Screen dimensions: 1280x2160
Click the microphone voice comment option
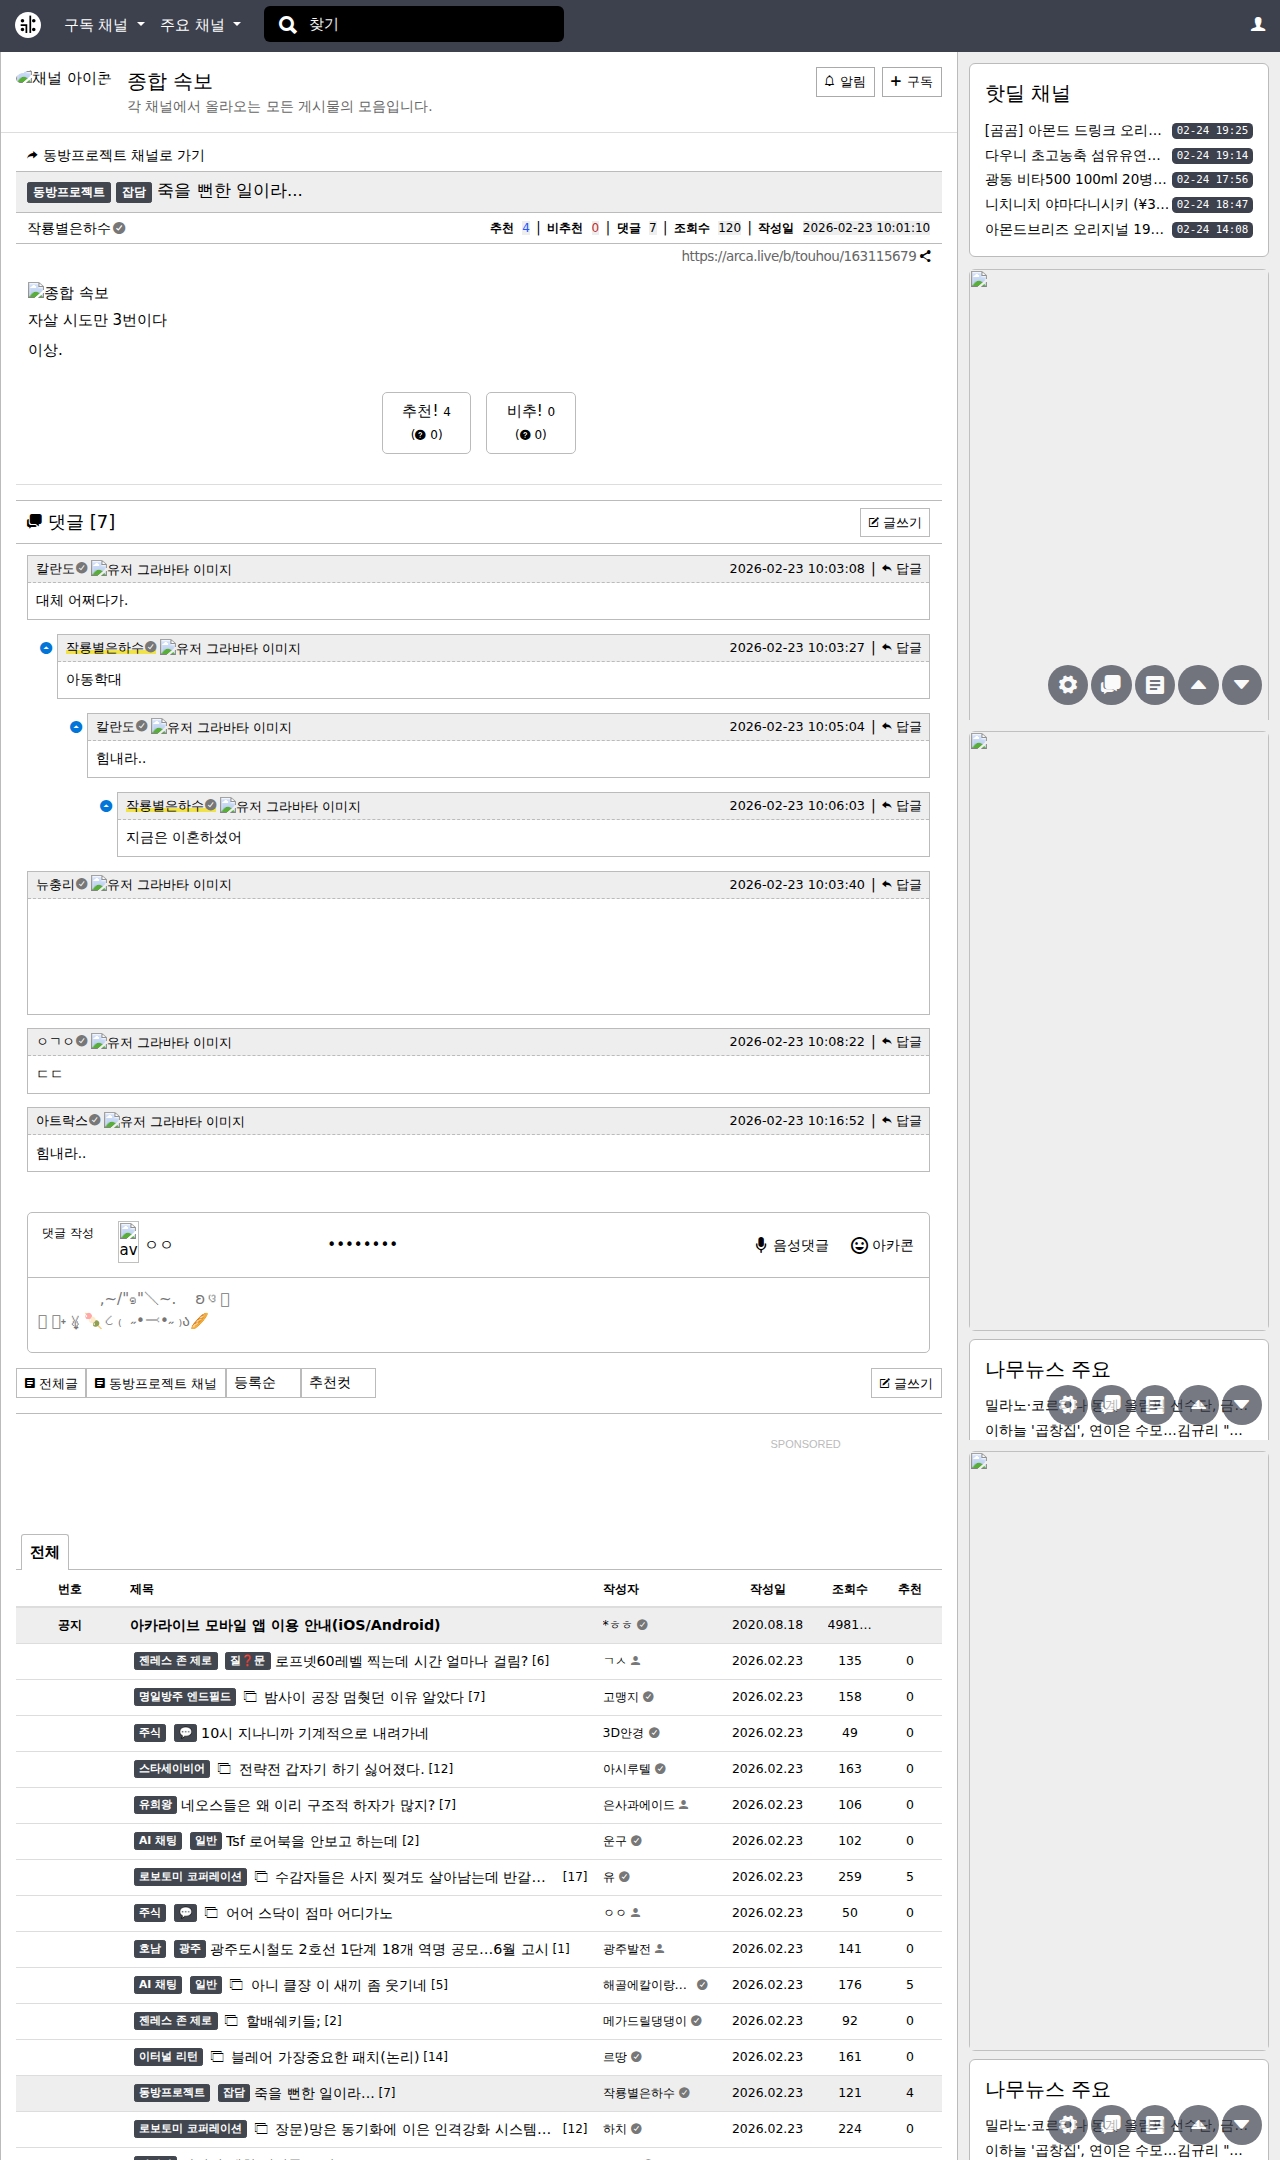[792, 1245]
